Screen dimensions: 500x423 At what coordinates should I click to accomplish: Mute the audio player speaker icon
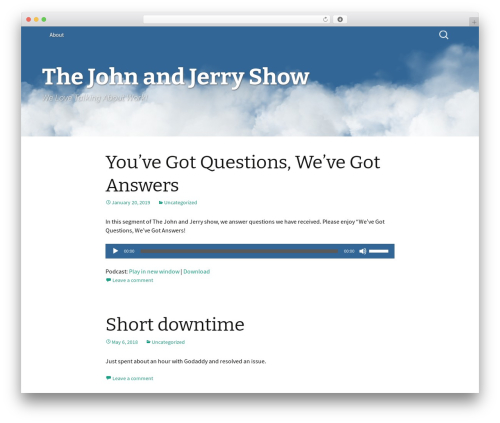363,251
